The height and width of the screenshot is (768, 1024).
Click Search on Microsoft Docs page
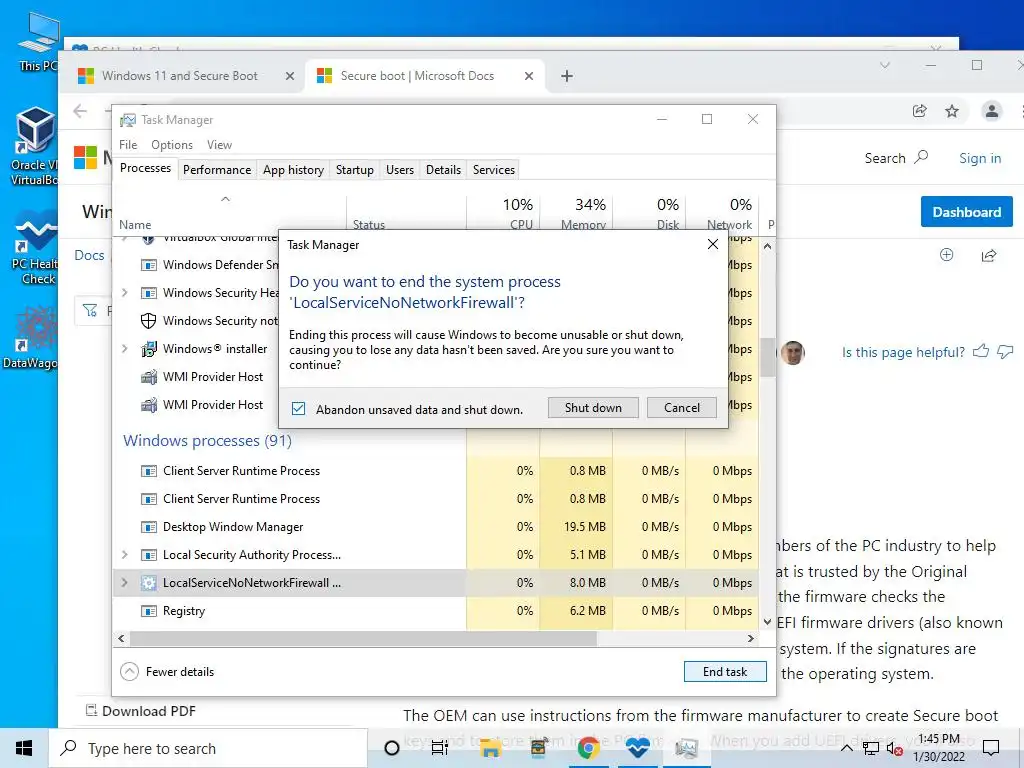(x=896, y=158)
